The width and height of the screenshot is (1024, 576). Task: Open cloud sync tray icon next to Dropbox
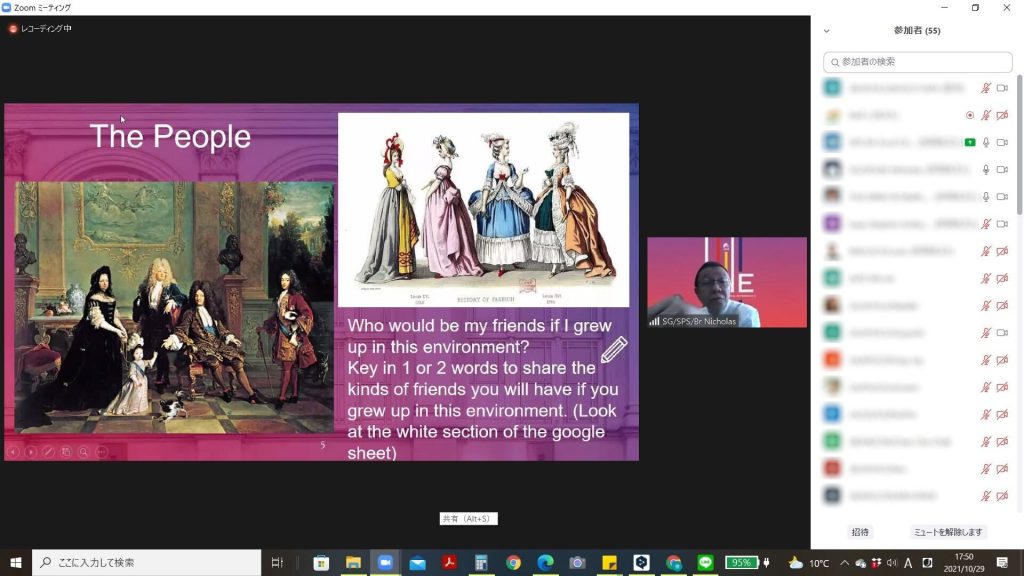pos(861,562)
